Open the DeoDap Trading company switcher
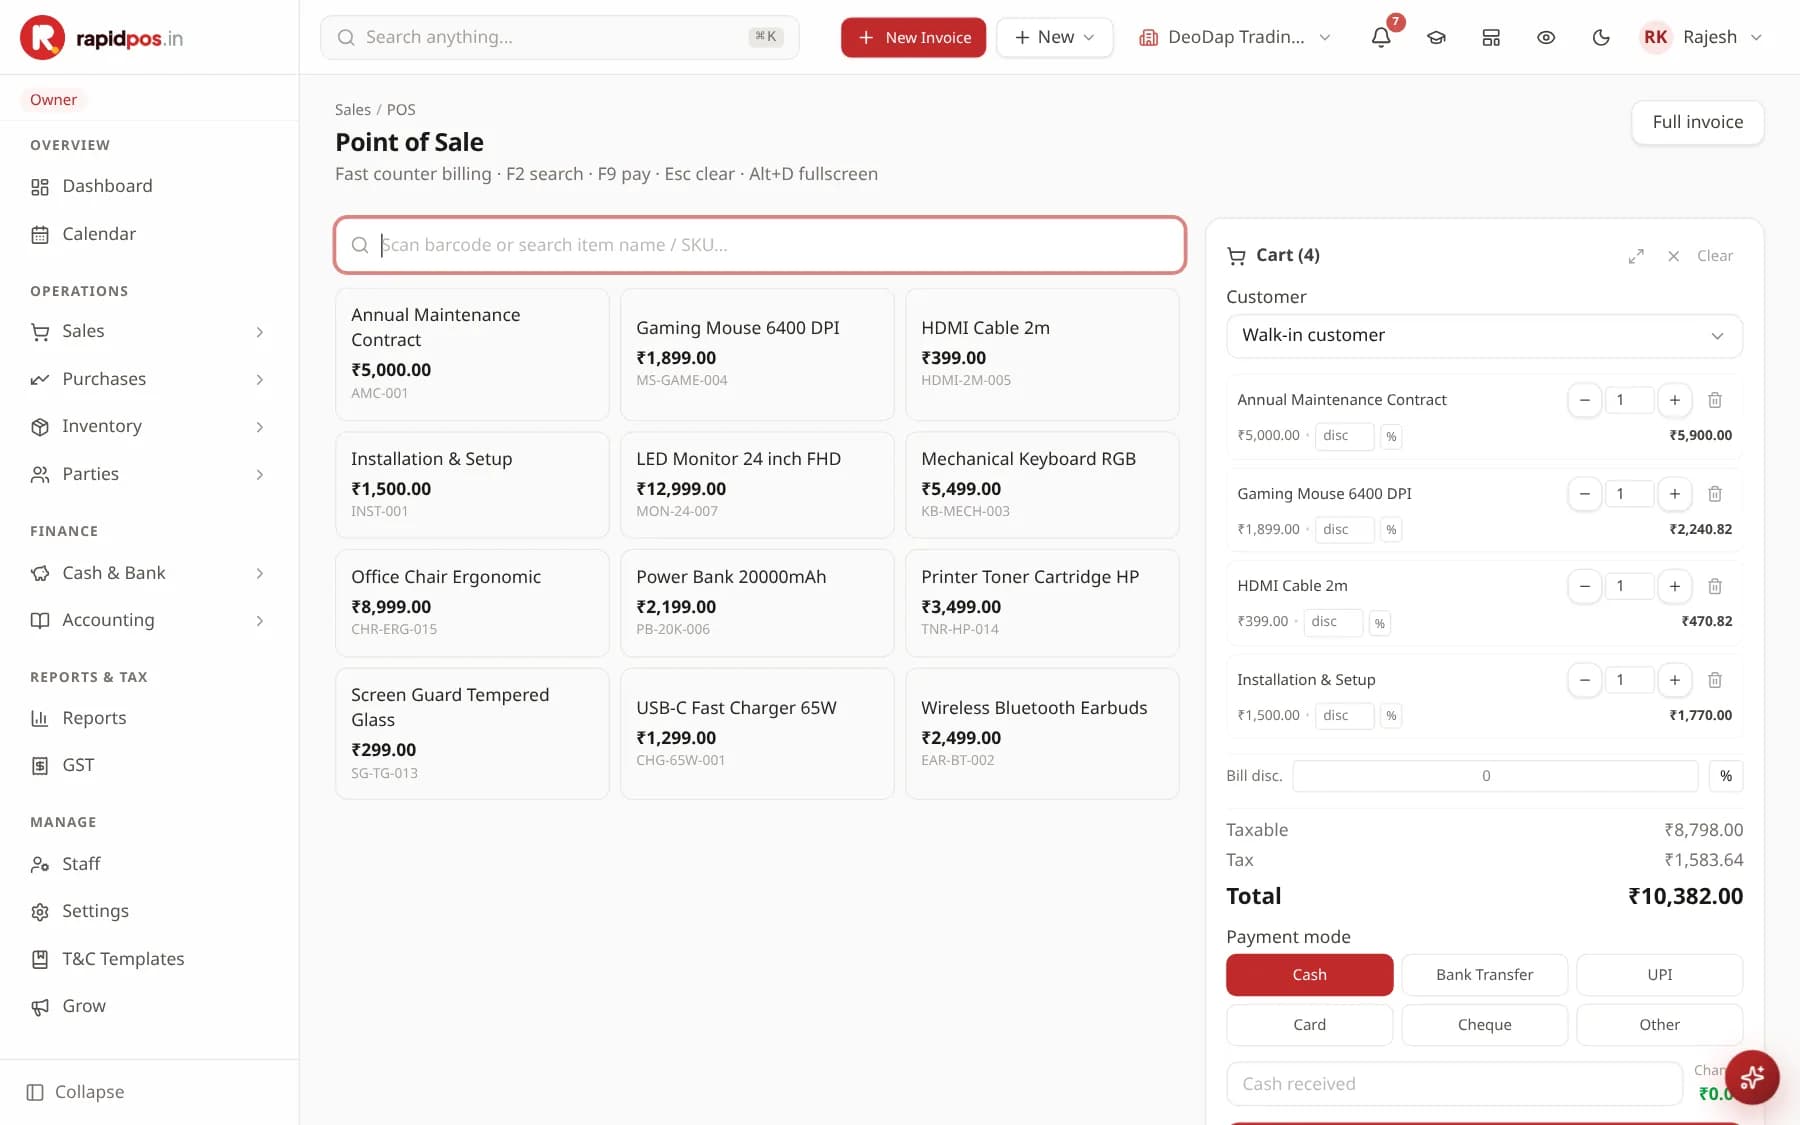Viewport: 1800px width, 1125px height. (x=1235, y=37)
